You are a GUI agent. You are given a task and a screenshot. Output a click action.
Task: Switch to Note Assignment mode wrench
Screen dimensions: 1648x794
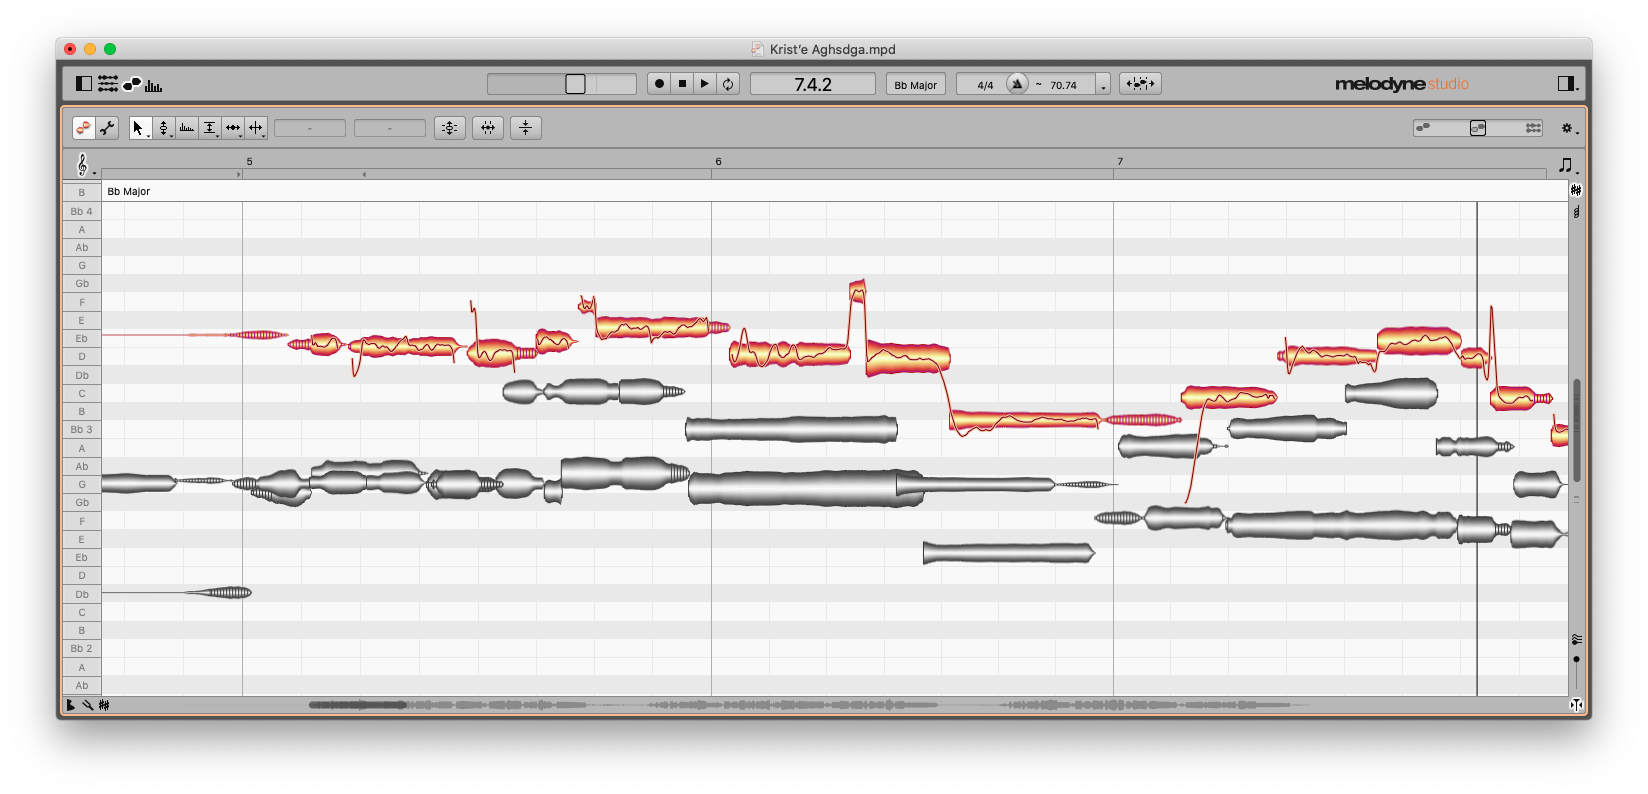[107, 128]
